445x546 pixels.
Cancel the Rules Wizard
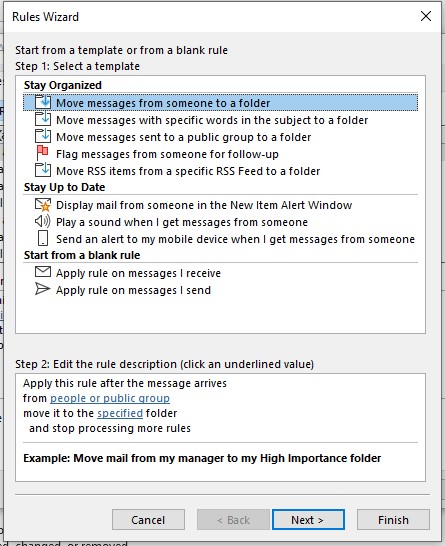tap(148, 520)
